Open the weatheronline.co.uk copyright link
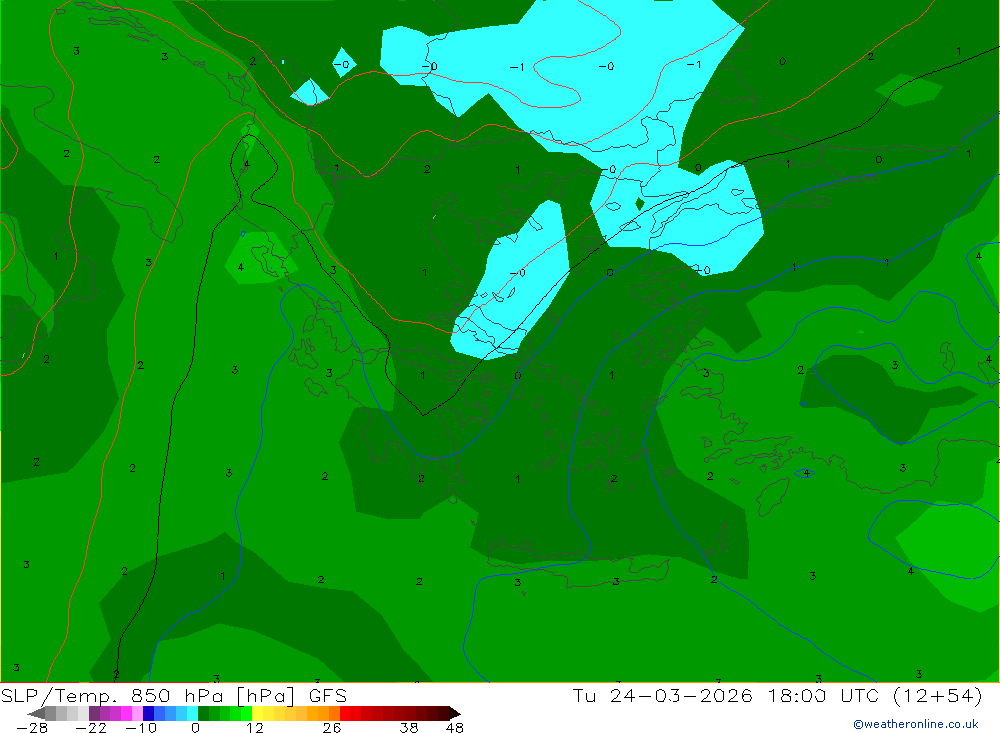 pyautogui.click(x=916, y=724)
